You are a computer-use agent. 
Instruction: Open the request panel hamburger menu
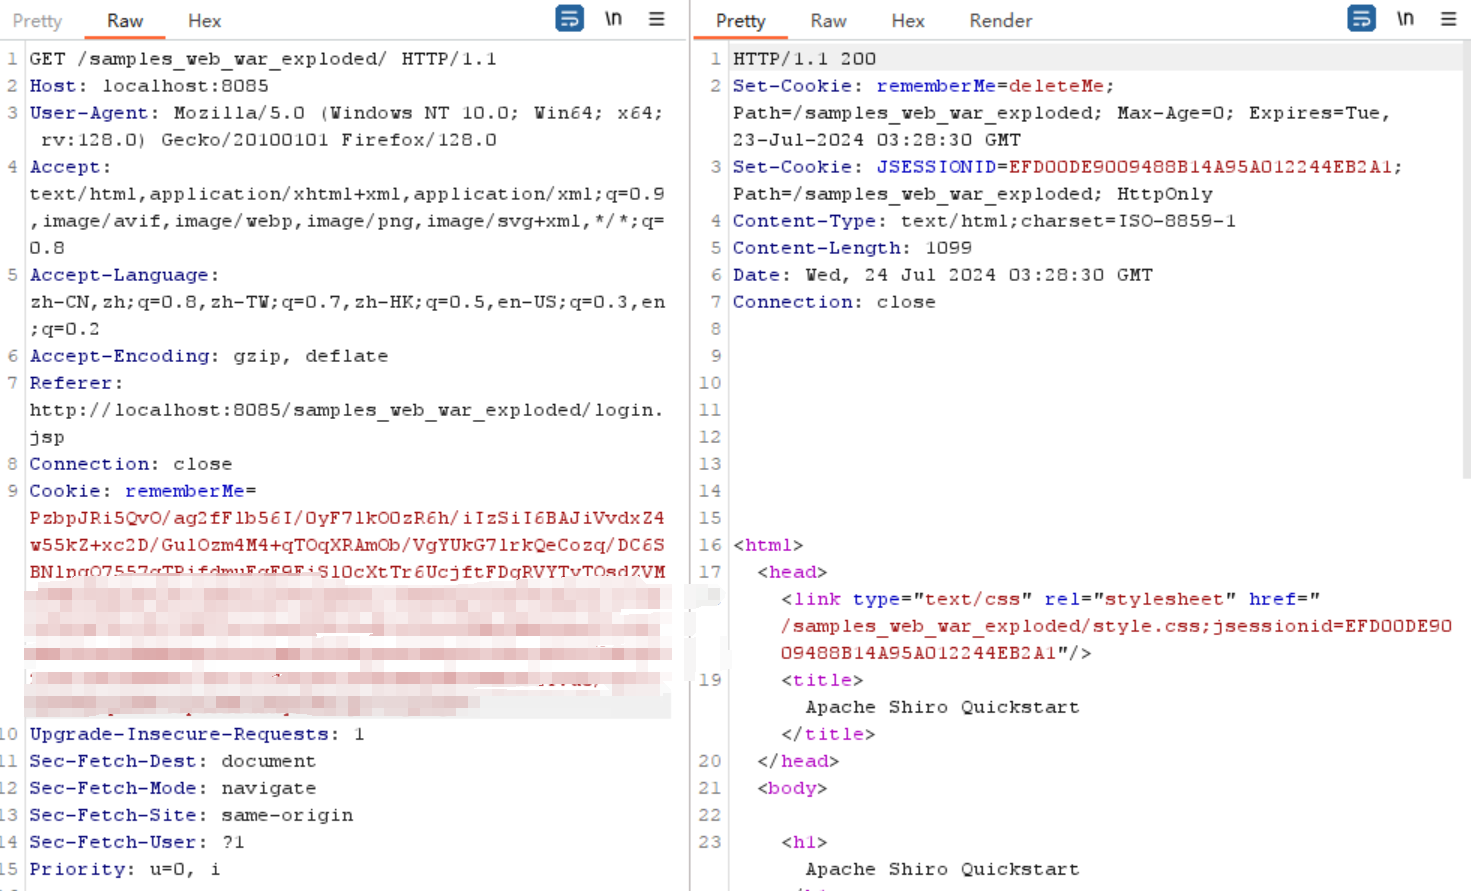[656, 19]
